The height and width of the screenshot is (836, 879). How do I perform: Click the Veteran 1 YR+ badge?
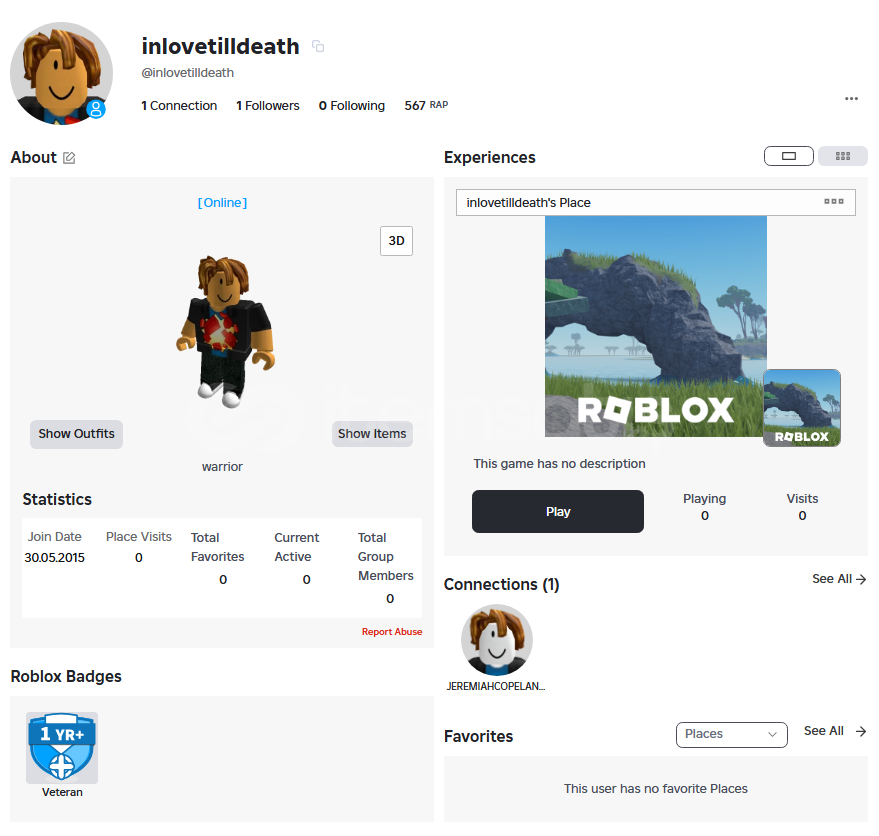point(62,747)
